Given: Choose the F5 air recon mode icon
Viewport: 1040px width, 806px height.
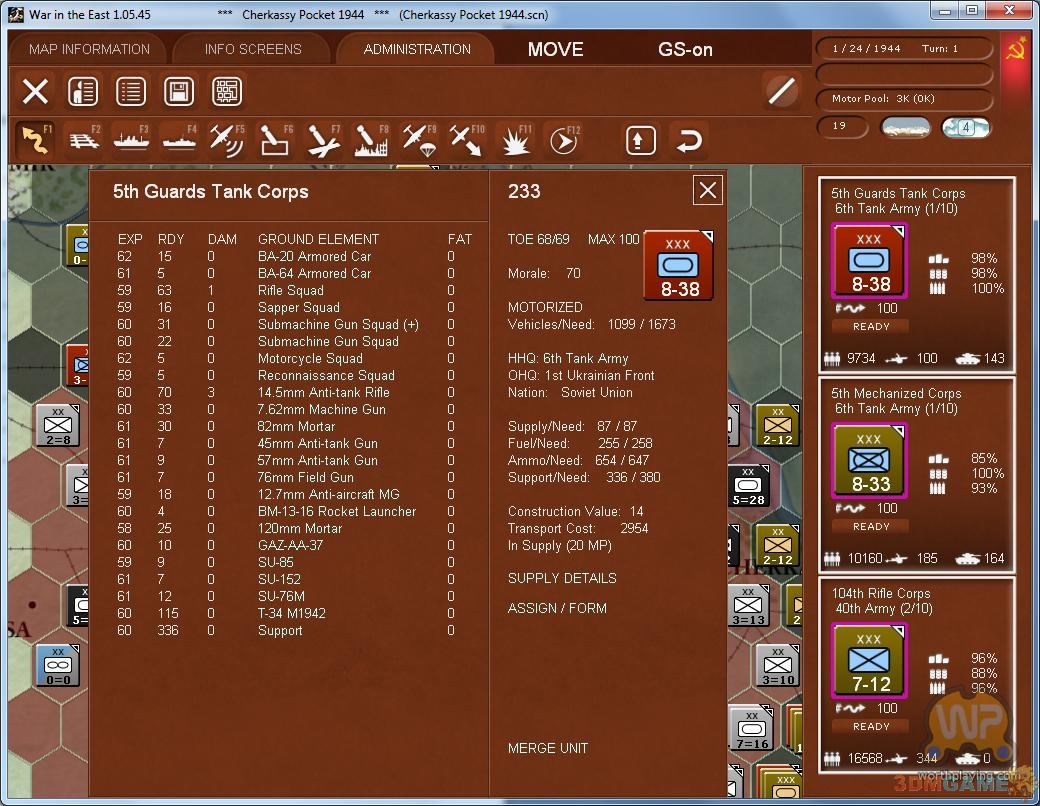Looking at the screenshot, I should point(227,140).
